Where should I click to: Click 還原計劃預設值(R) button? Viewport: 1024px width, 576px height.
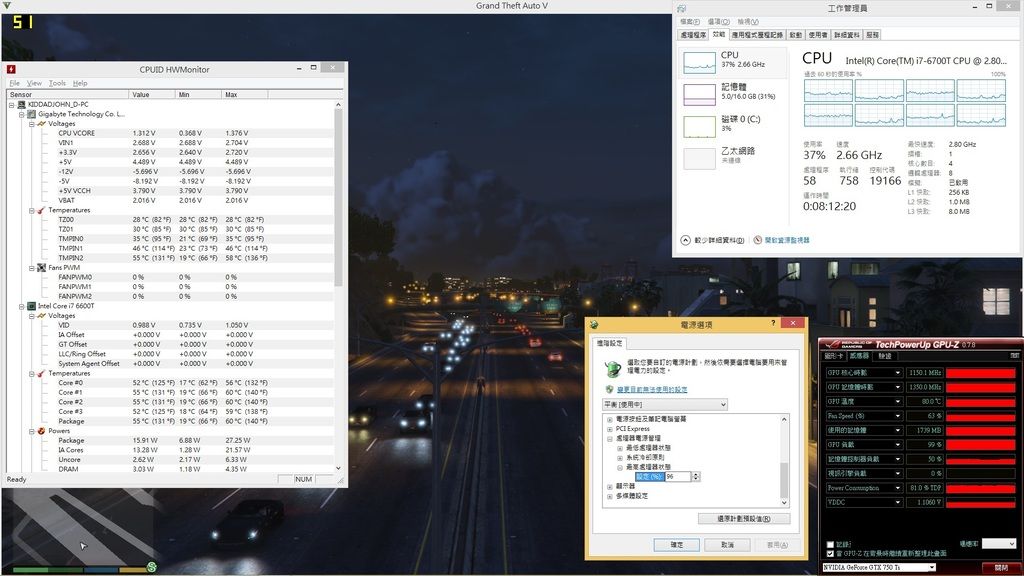[x=743, y=519]
